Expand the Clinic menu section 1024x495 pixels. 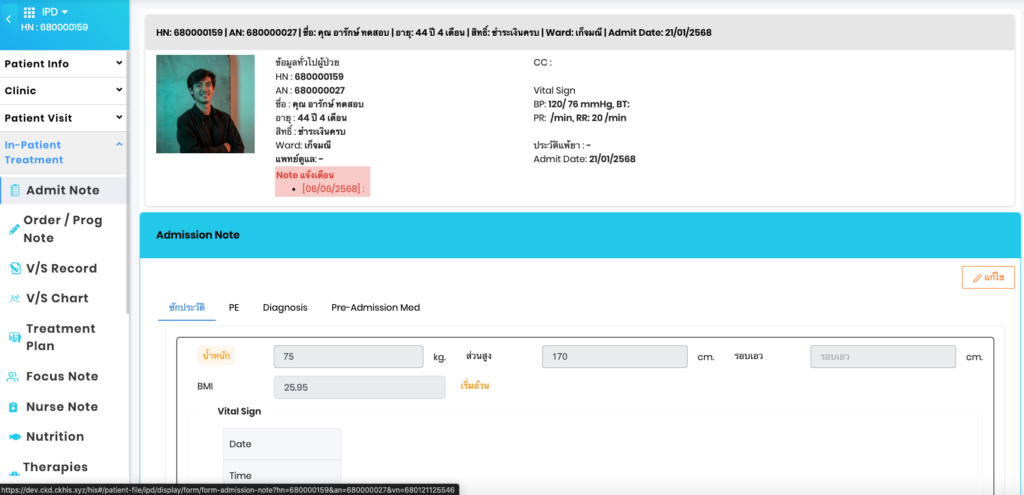pyautogui.click(x=64, y=91)
